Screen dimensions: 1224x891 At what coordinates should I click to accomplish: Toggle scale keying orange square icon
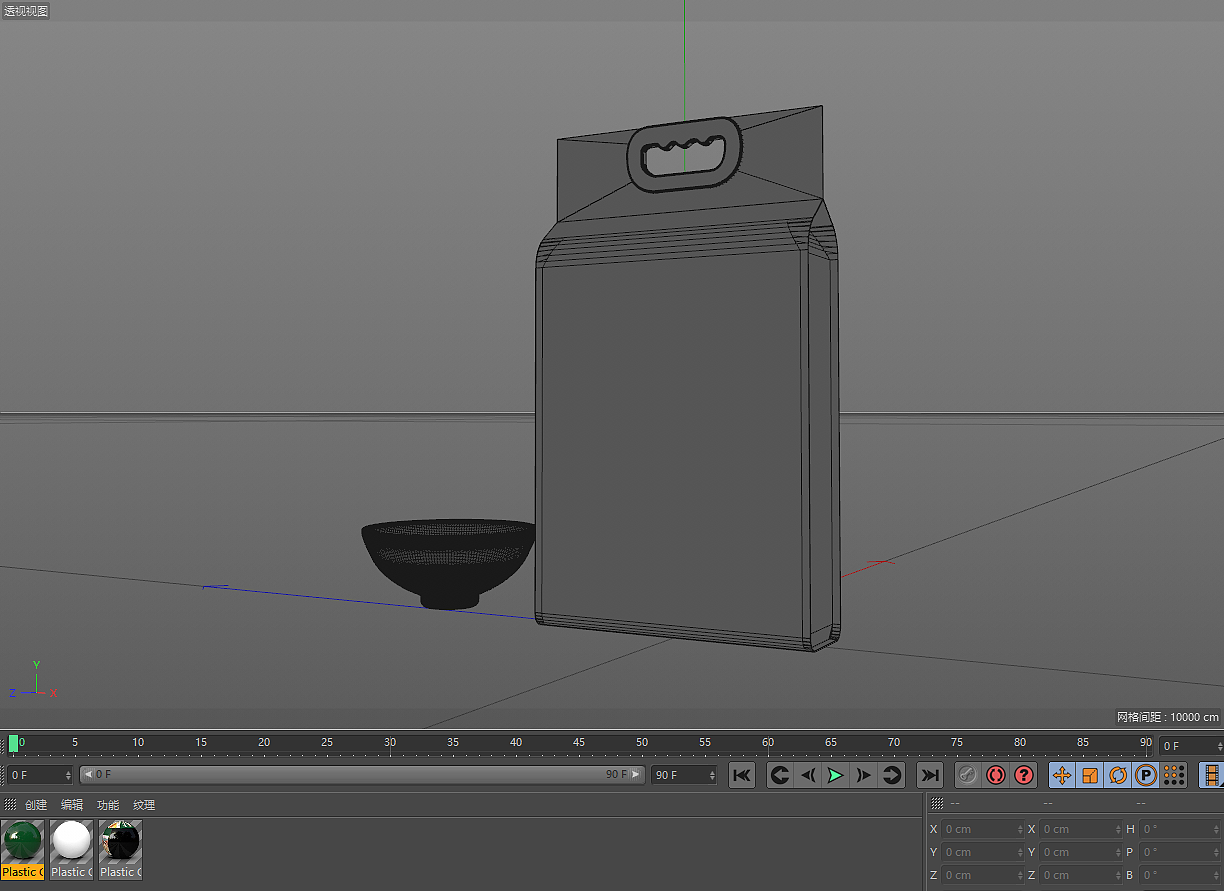(x=1090, y=775)
